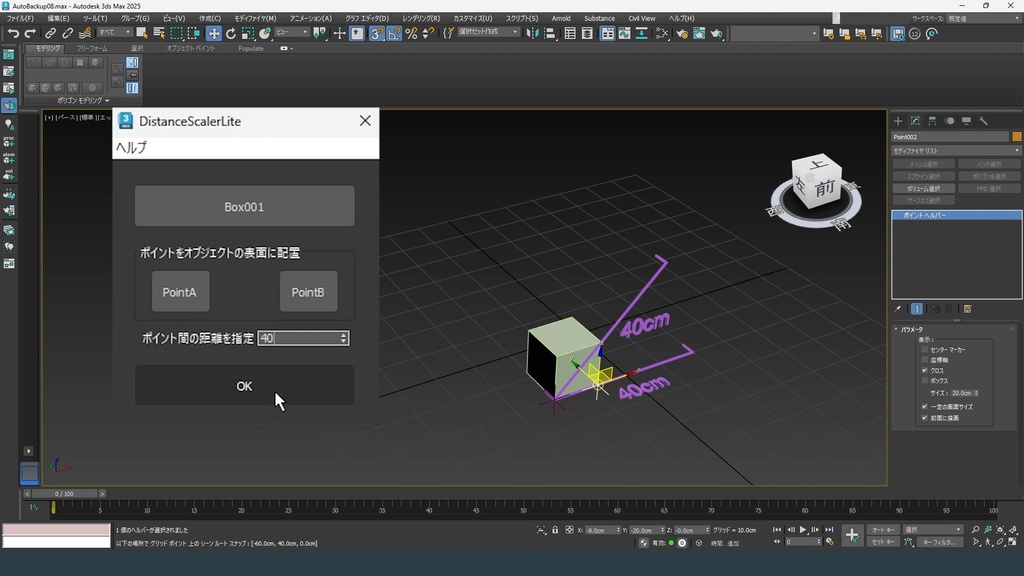Click the distance value field showing 40
The width and height of the screenshot is (1024, 576).
297,339
